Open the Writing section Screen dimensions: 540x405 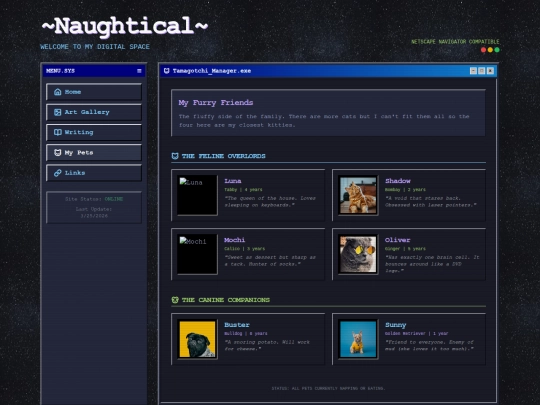point(94,132)
